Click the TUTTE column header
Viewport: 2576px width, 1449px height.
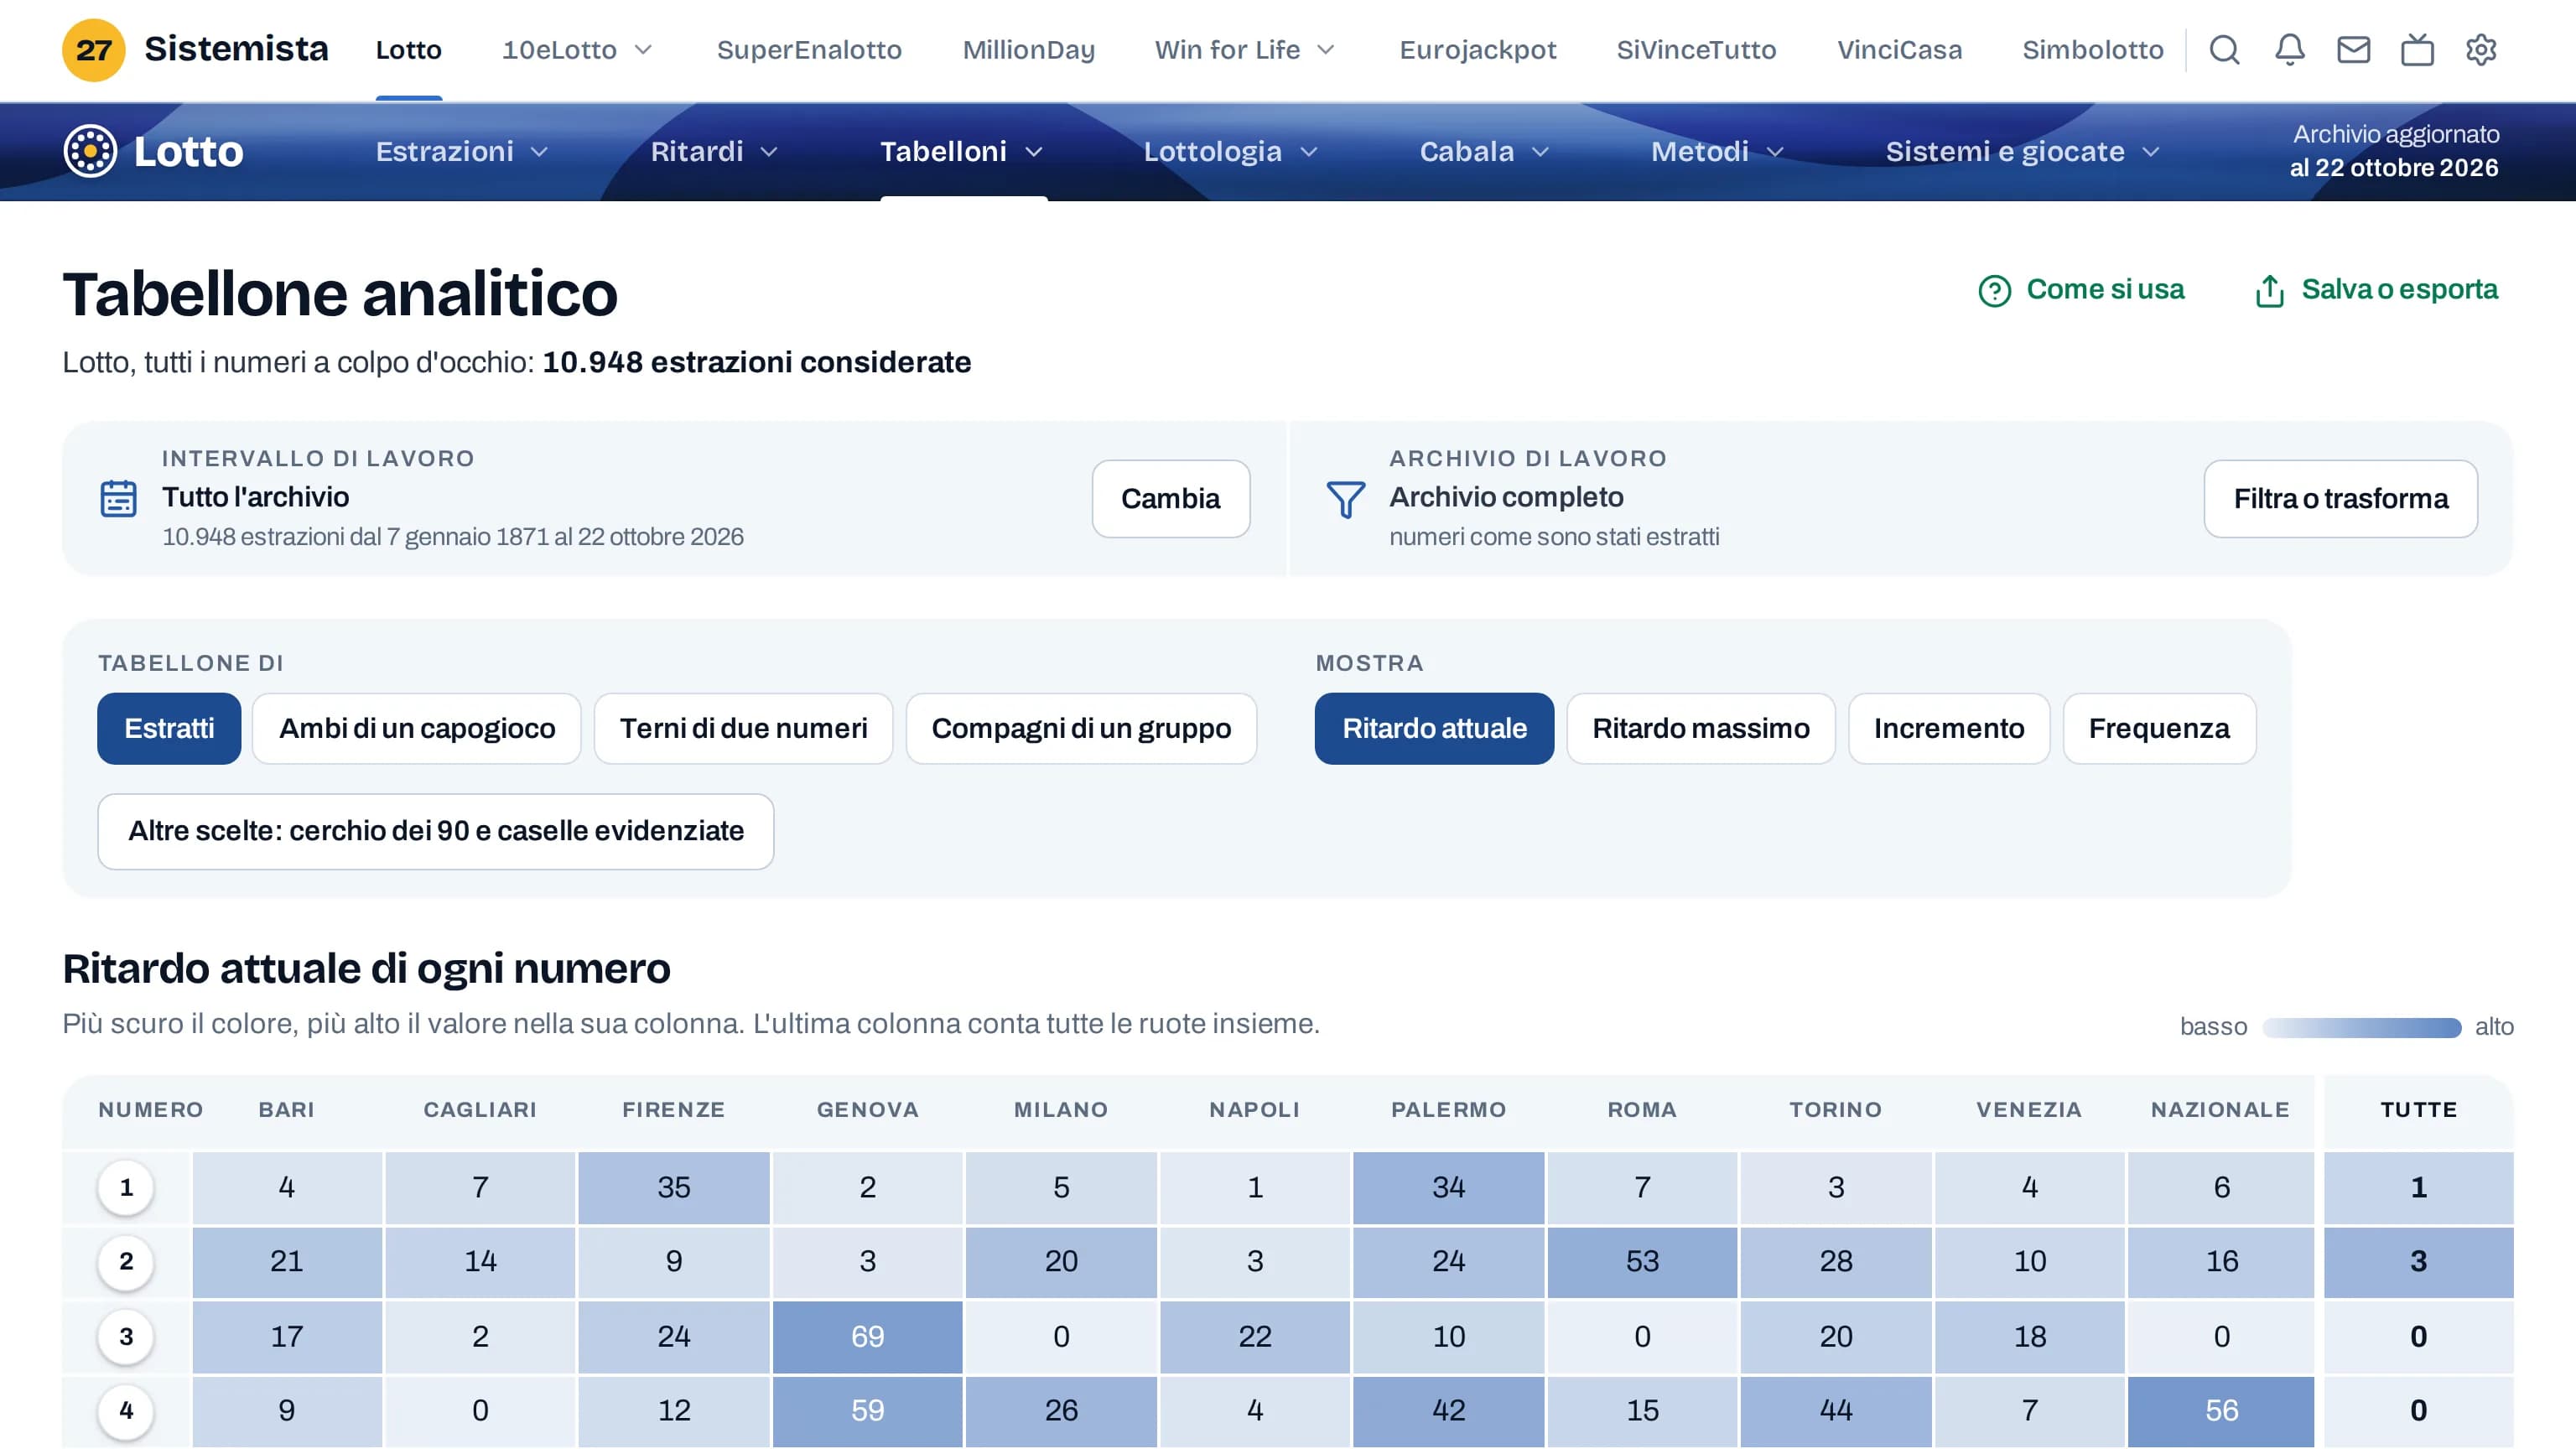click(2418, 1109)
